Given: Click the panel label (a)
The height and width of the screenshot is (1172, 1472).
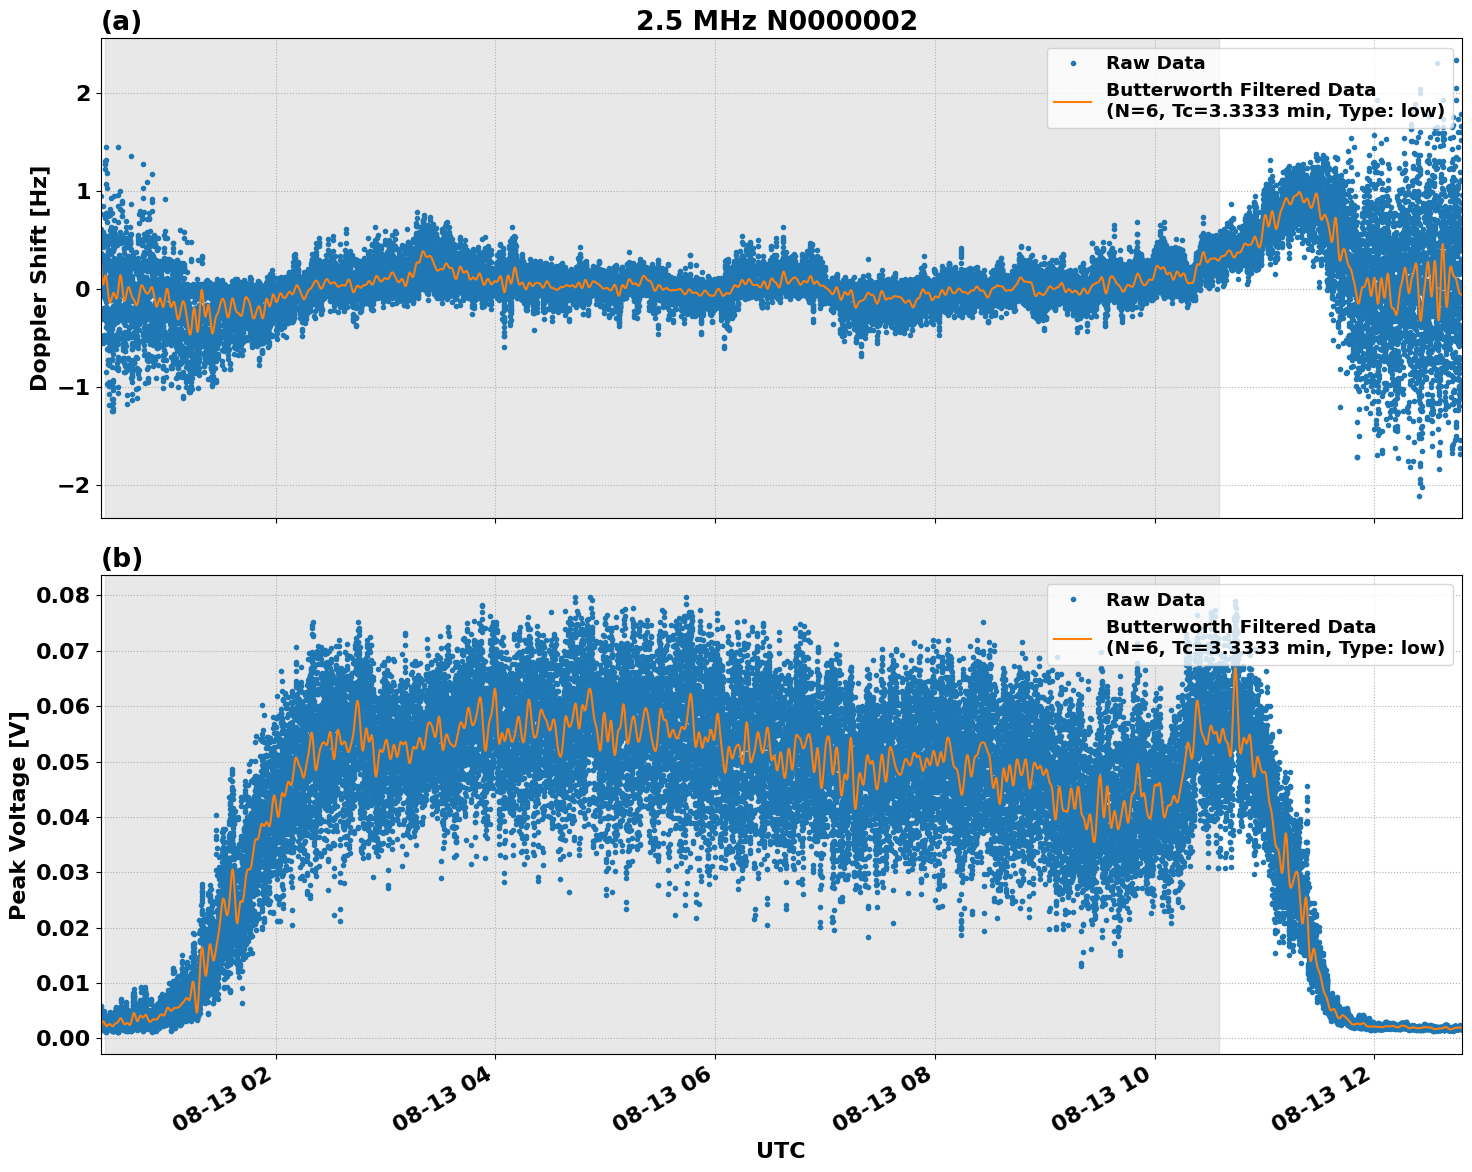Looking at the screenshot, I should 121,22.
